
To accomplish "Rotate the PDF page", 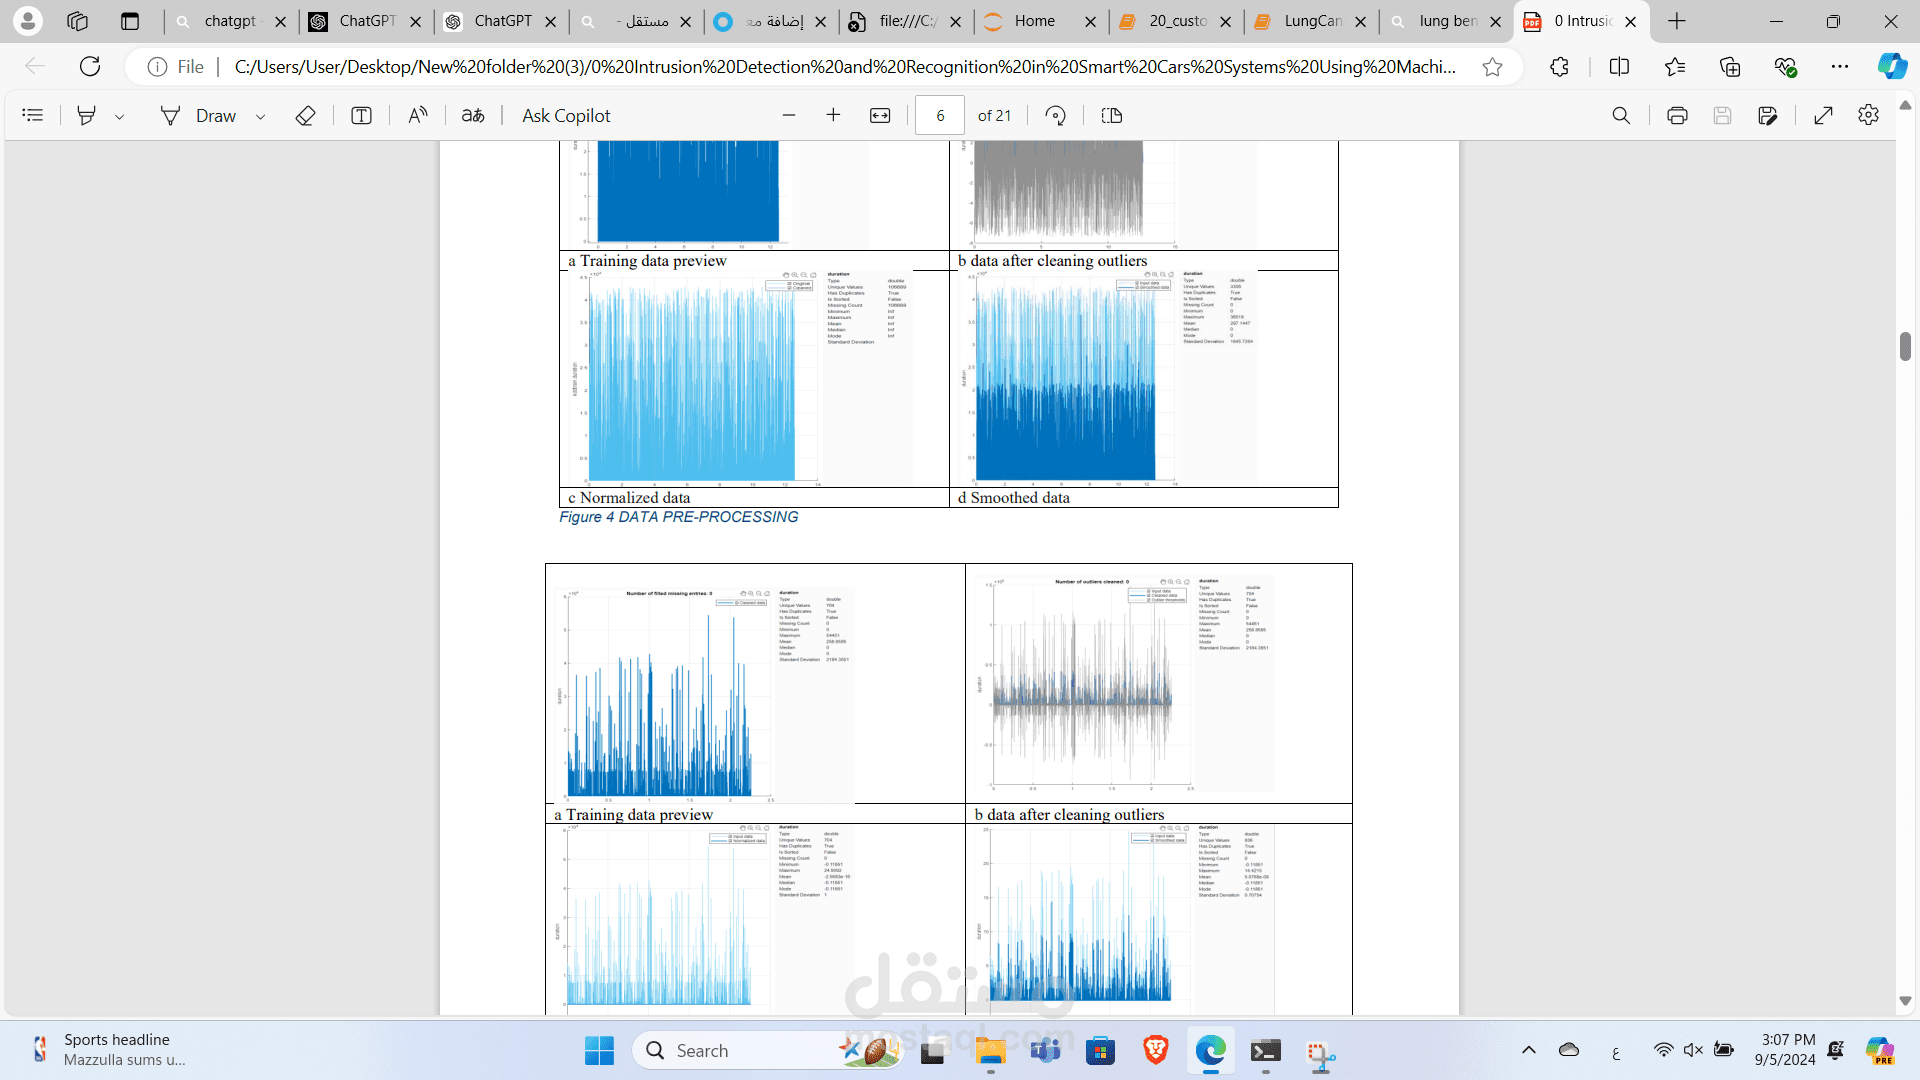I will pos(1055,116).
